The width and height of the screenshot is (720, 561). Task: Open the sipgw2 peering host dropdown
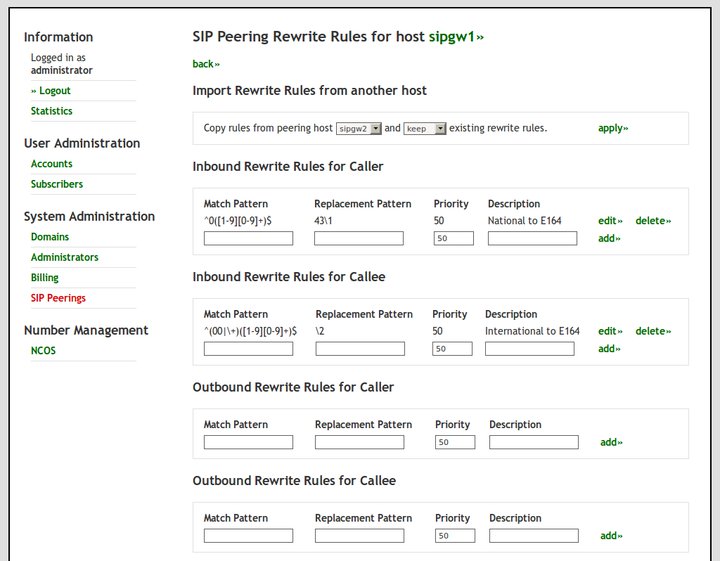359,129
